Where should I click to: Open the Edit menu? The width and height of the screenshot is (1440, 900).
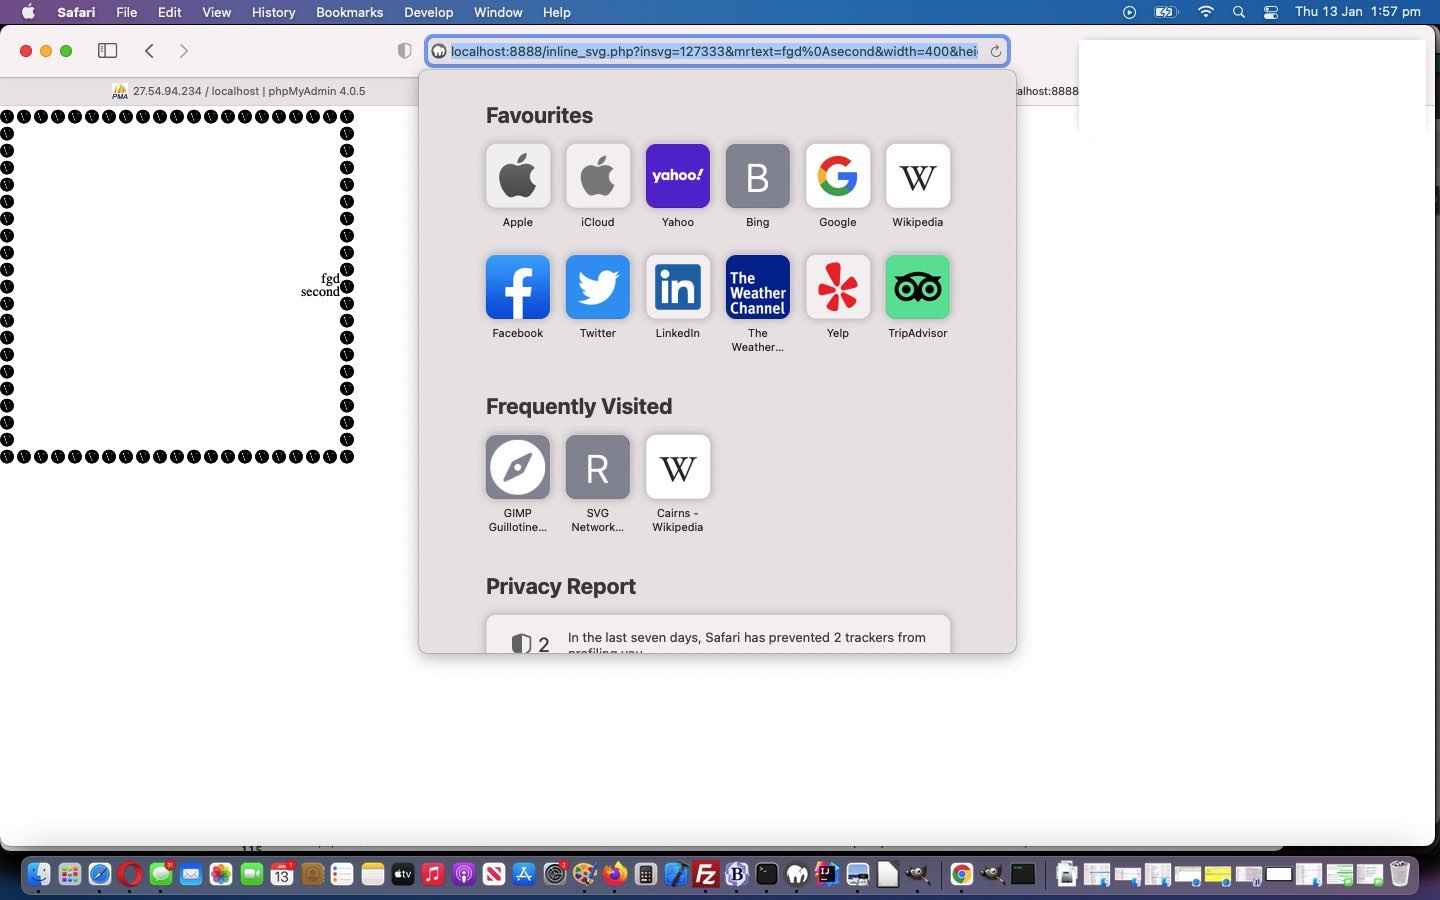tap(170, 12)
